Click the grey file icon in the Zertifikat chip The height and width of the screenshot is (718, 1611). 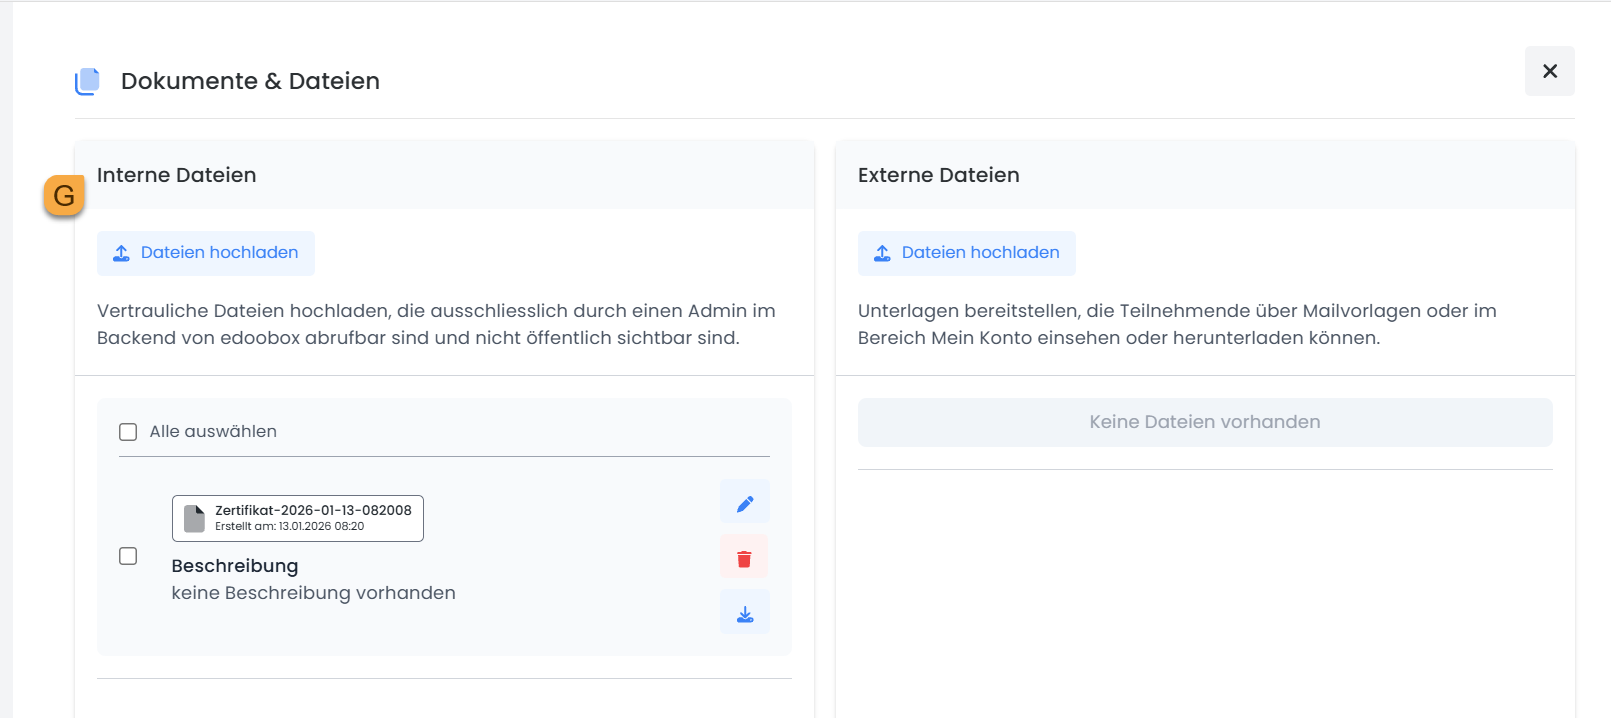[194, 518]
